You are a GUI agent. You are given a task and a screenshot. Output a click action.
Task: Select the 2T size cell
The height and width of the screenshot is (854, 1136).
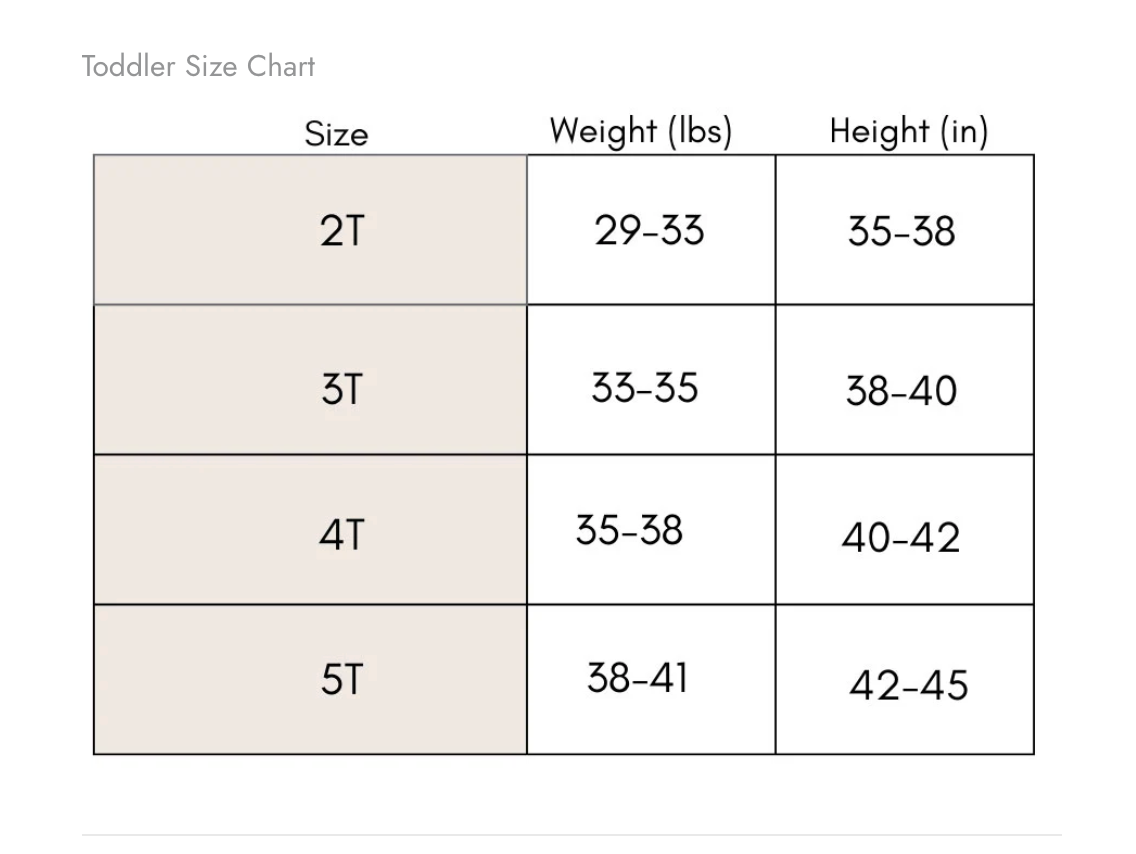coord(341,231)
